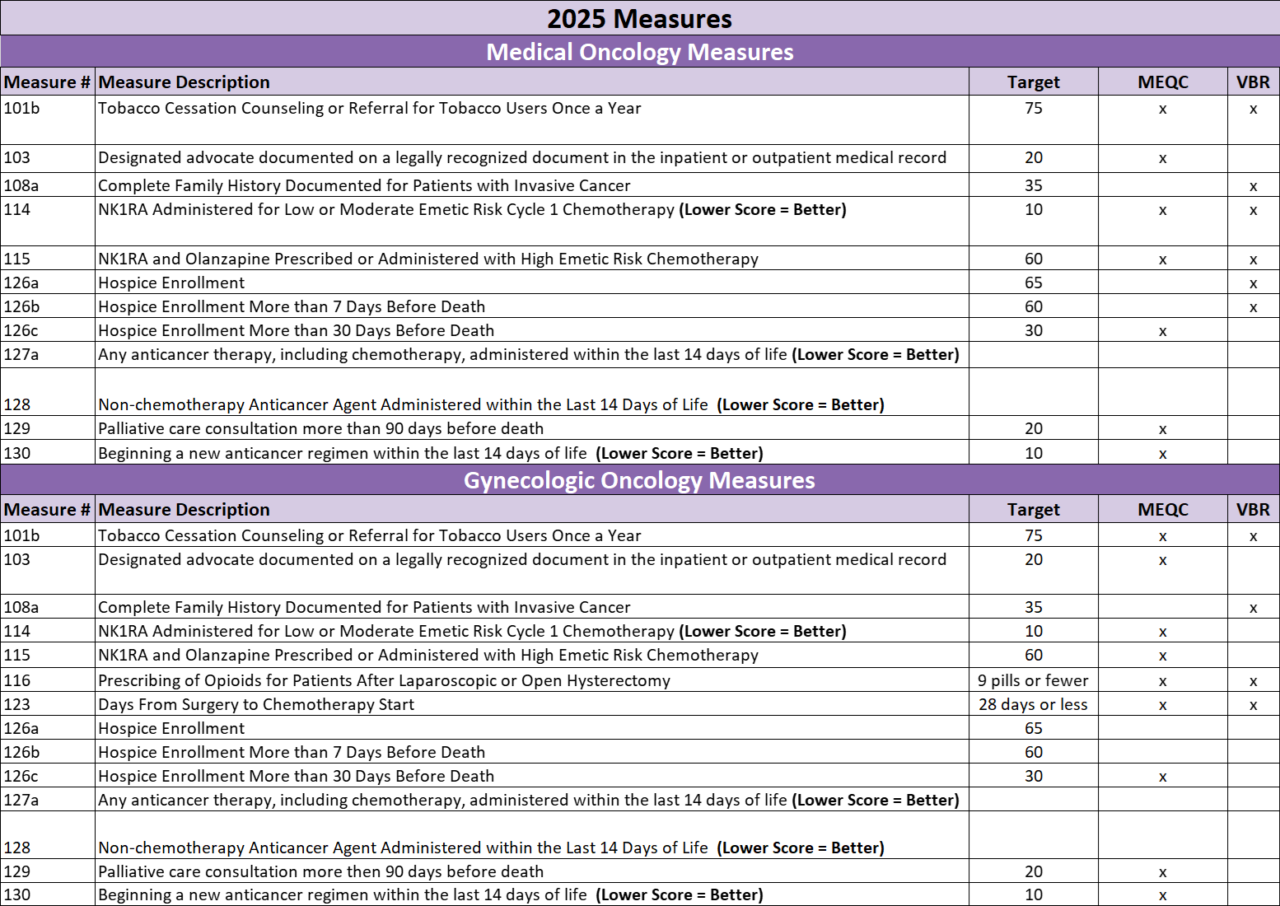Toggle the MEQC x beside Target 30
Screen dimensions: 1280x906
[1163, 775]
